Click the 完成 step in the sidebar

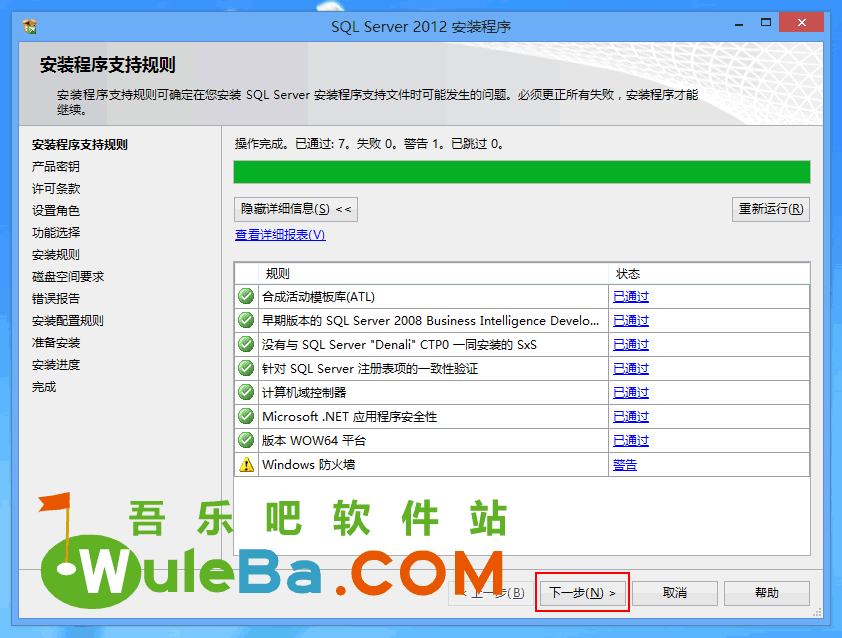[44, 387]
